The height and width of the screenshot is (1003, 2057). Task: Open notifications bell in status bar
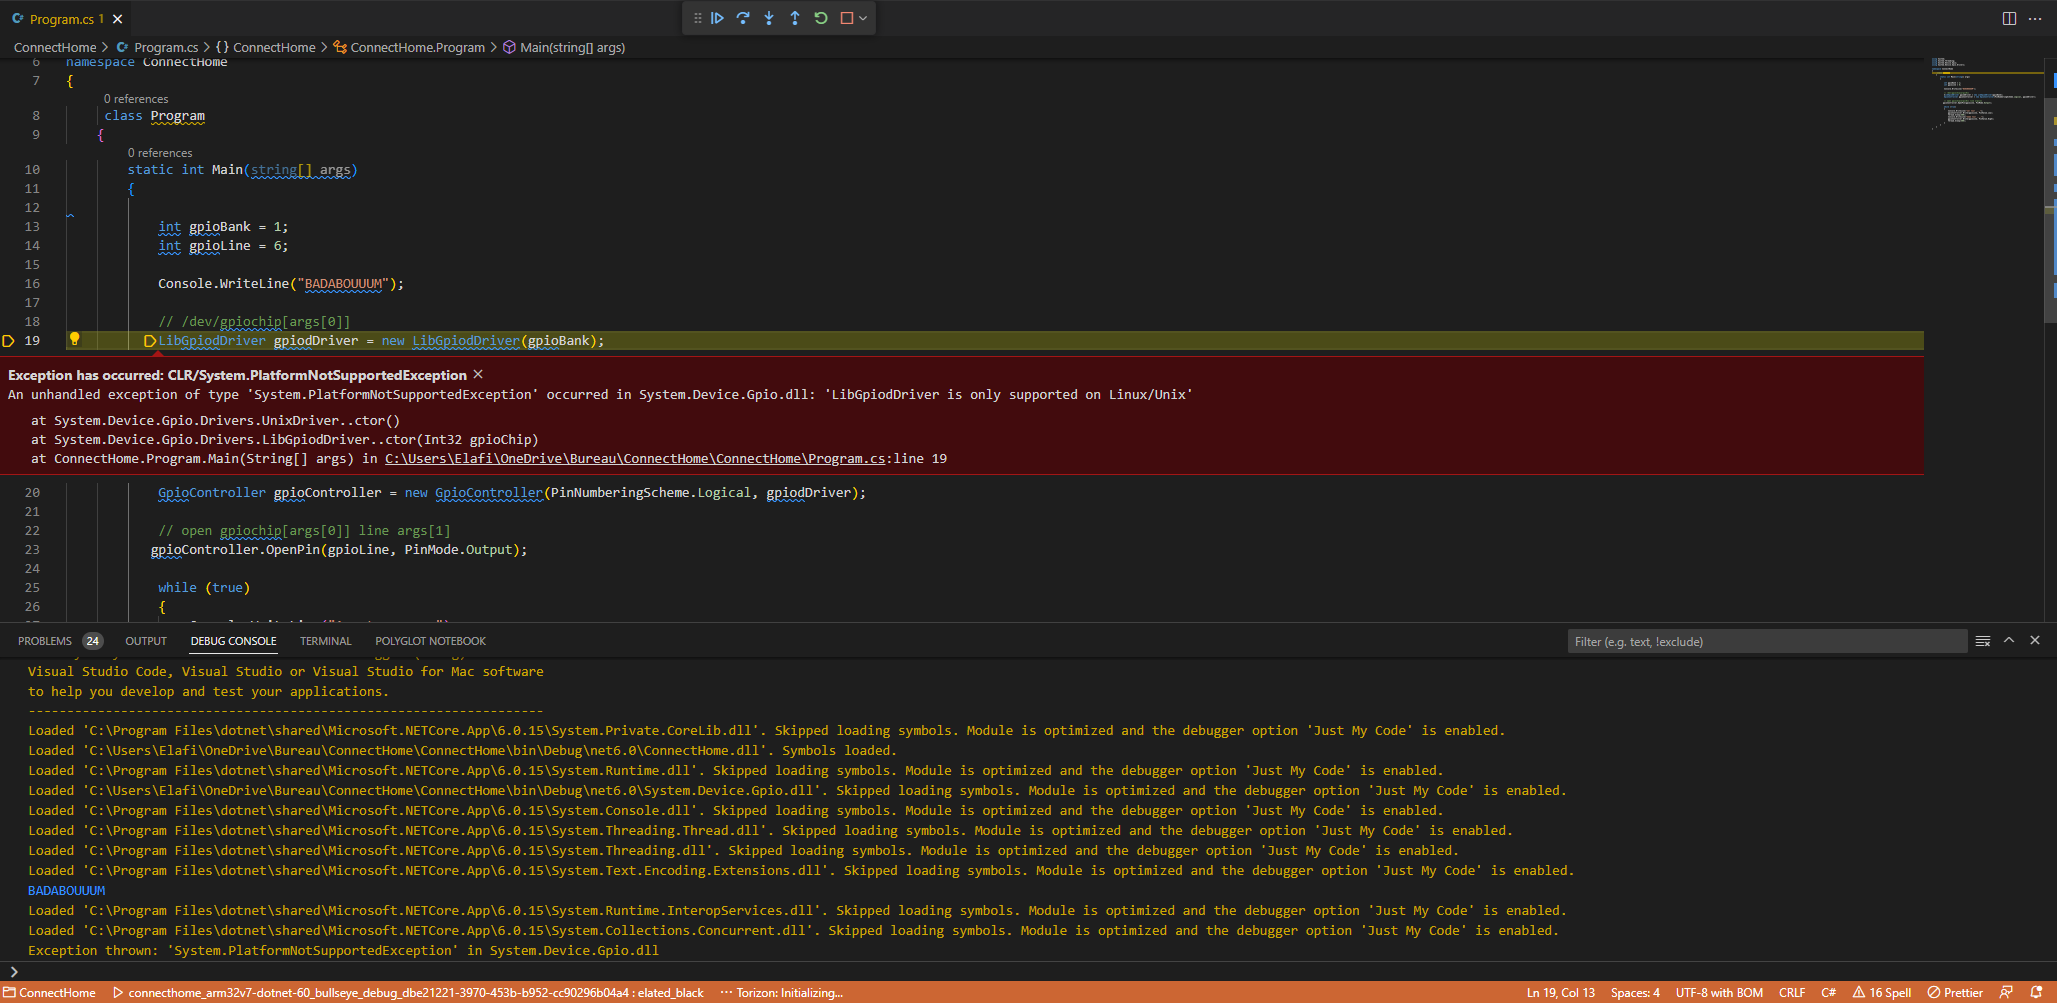(x=2037, y=993)
